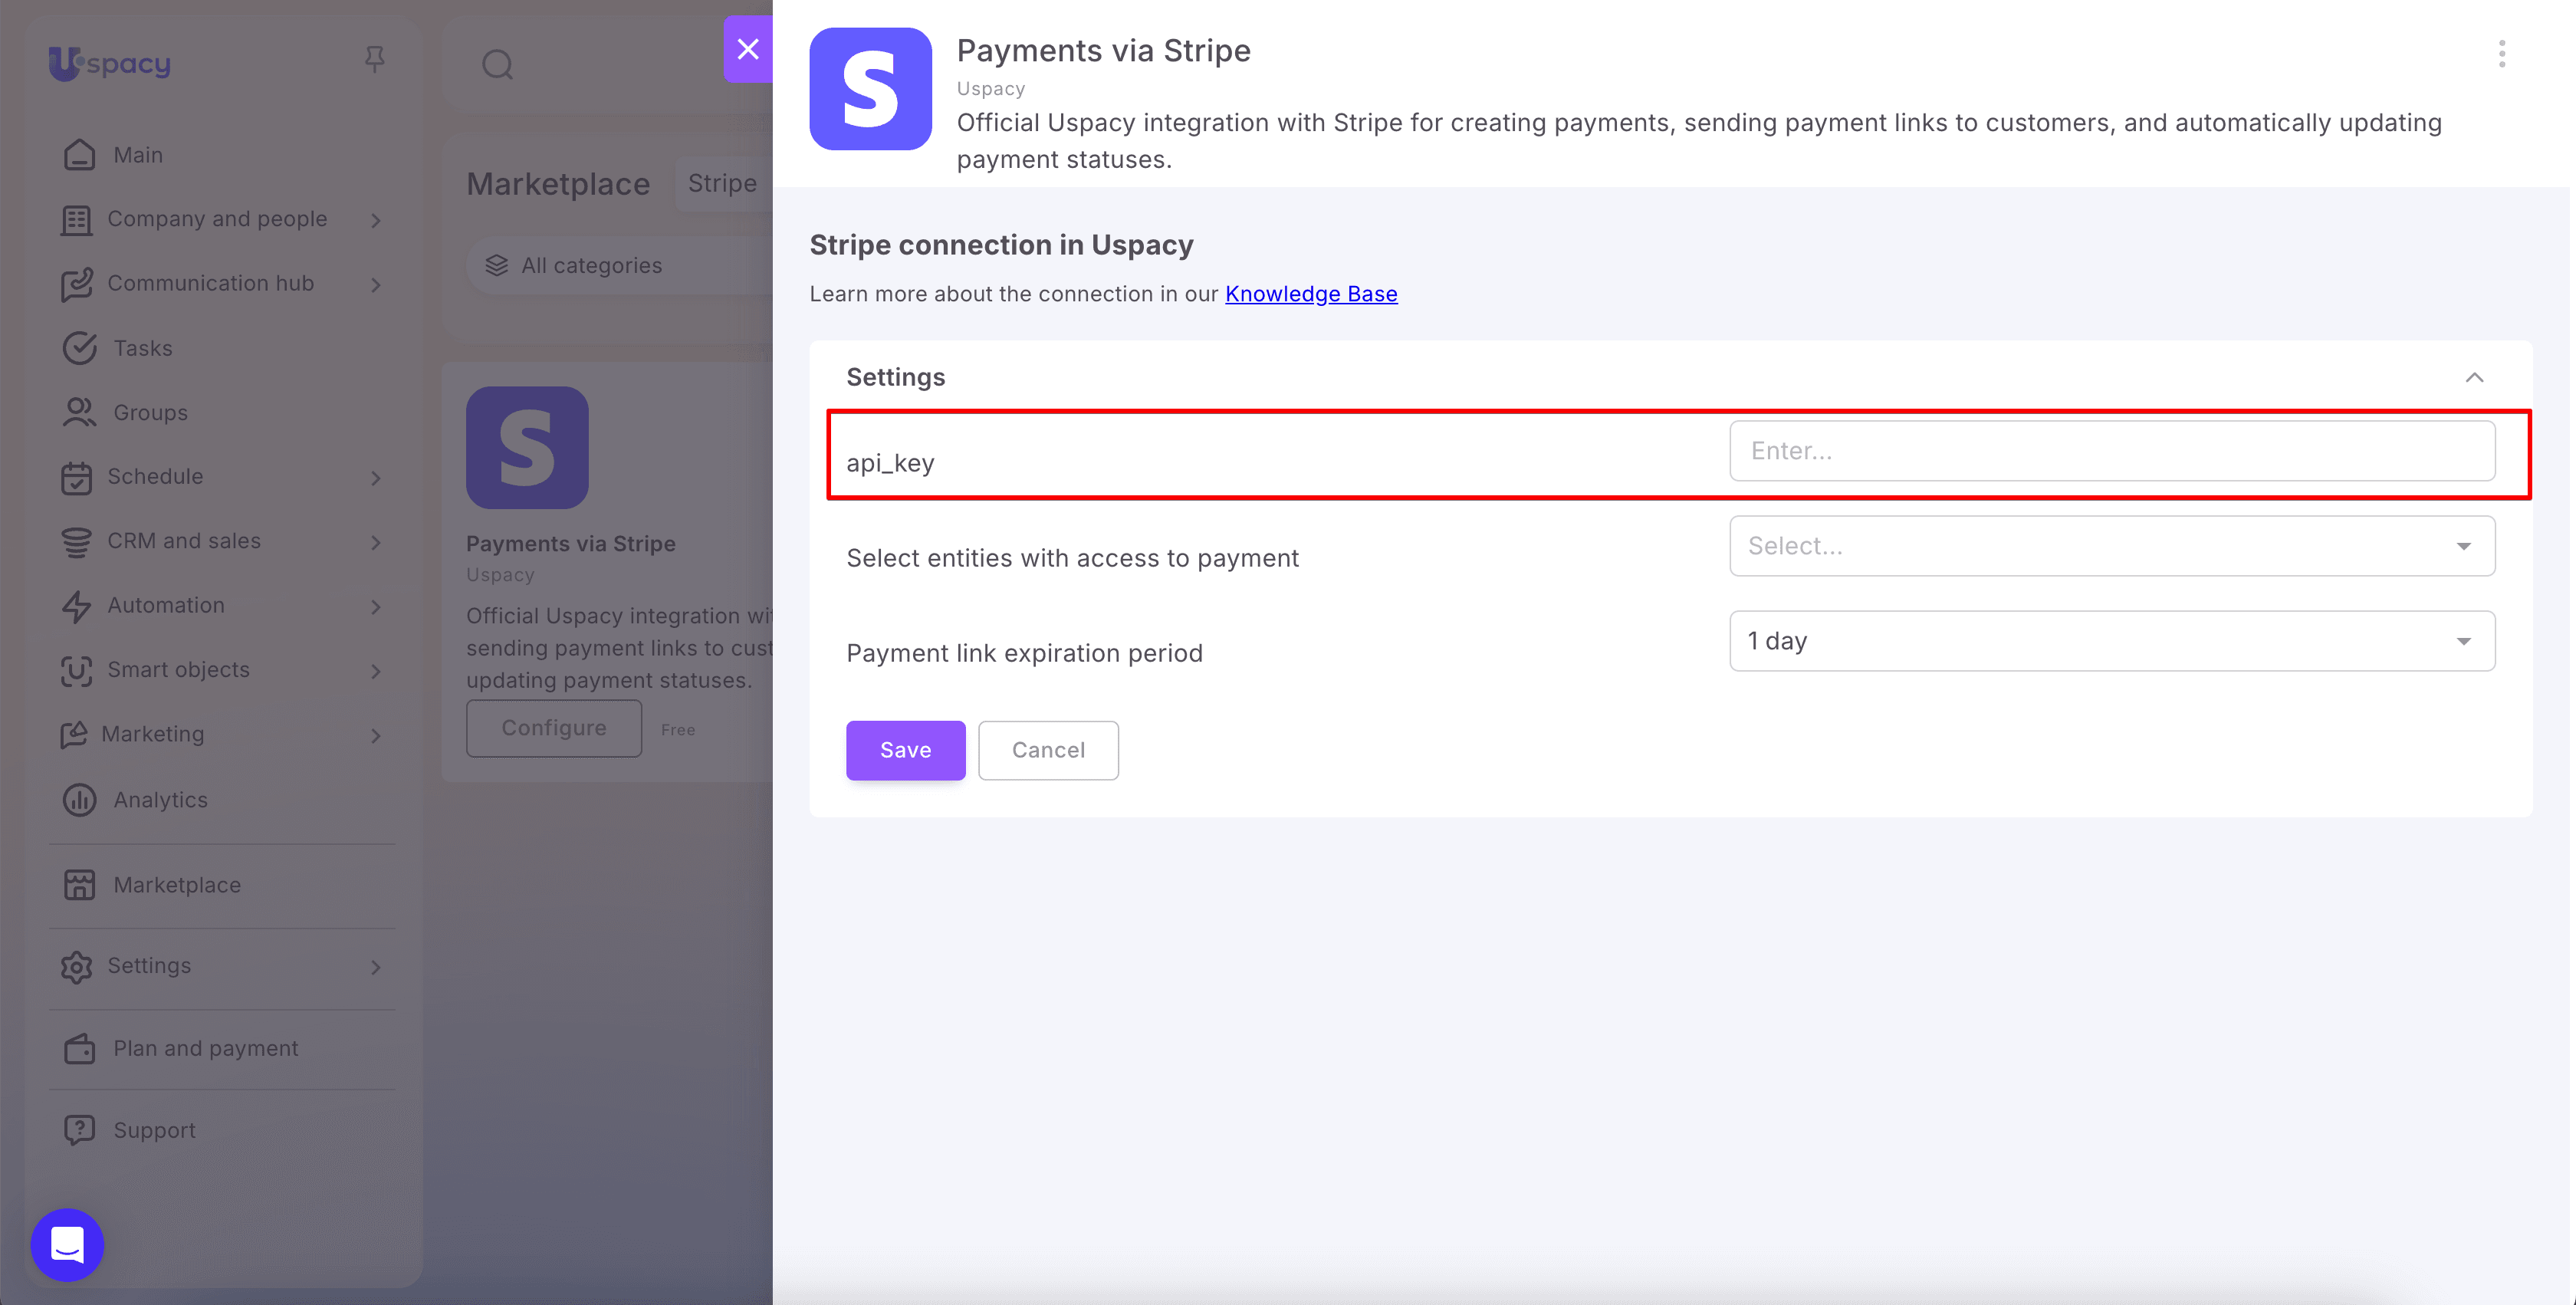This screenshot has height=1305, width=2576.
Task: Click the Analytics chart icon
Action: [x=79, y=800]
